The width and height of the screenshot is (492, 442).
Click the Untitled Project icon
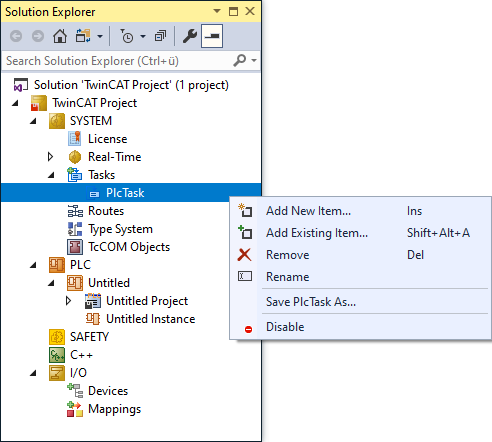tap(93, 301)
